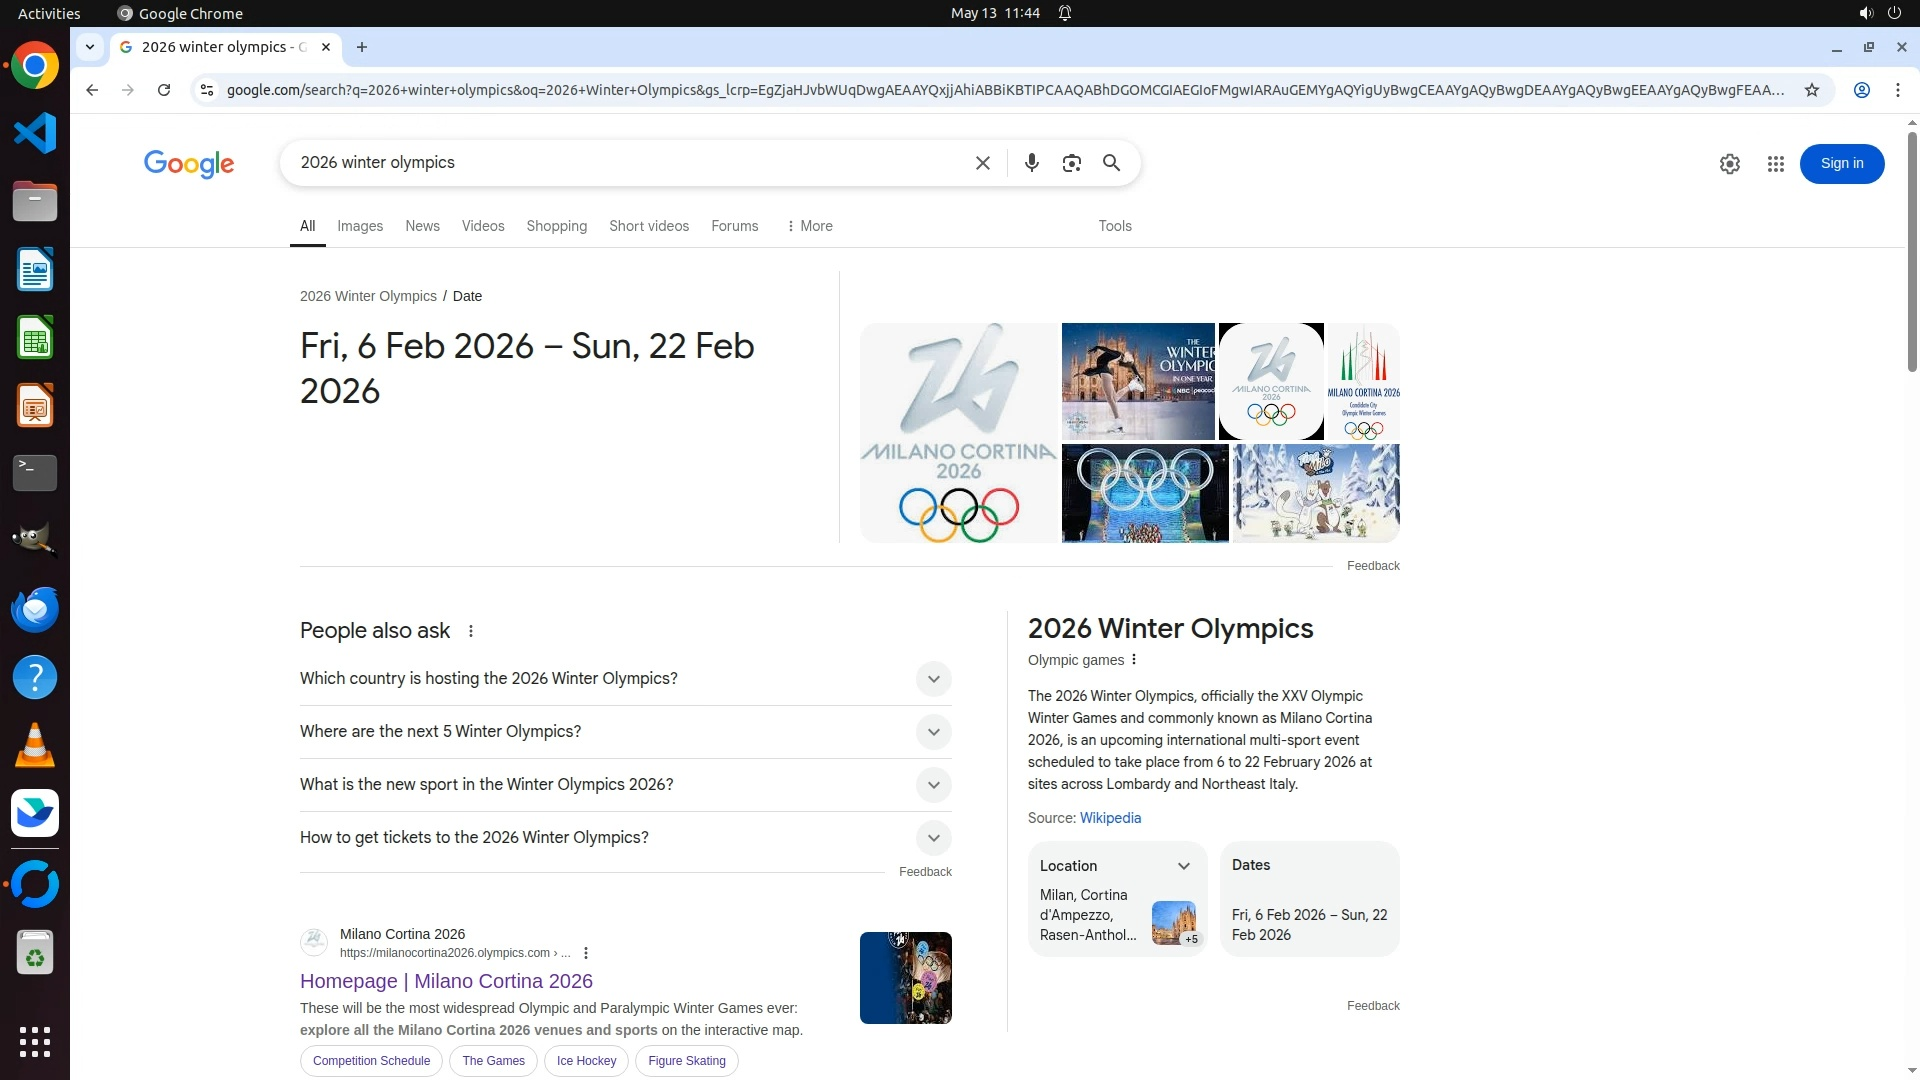Click into the Google search box

tap(620, 163)
